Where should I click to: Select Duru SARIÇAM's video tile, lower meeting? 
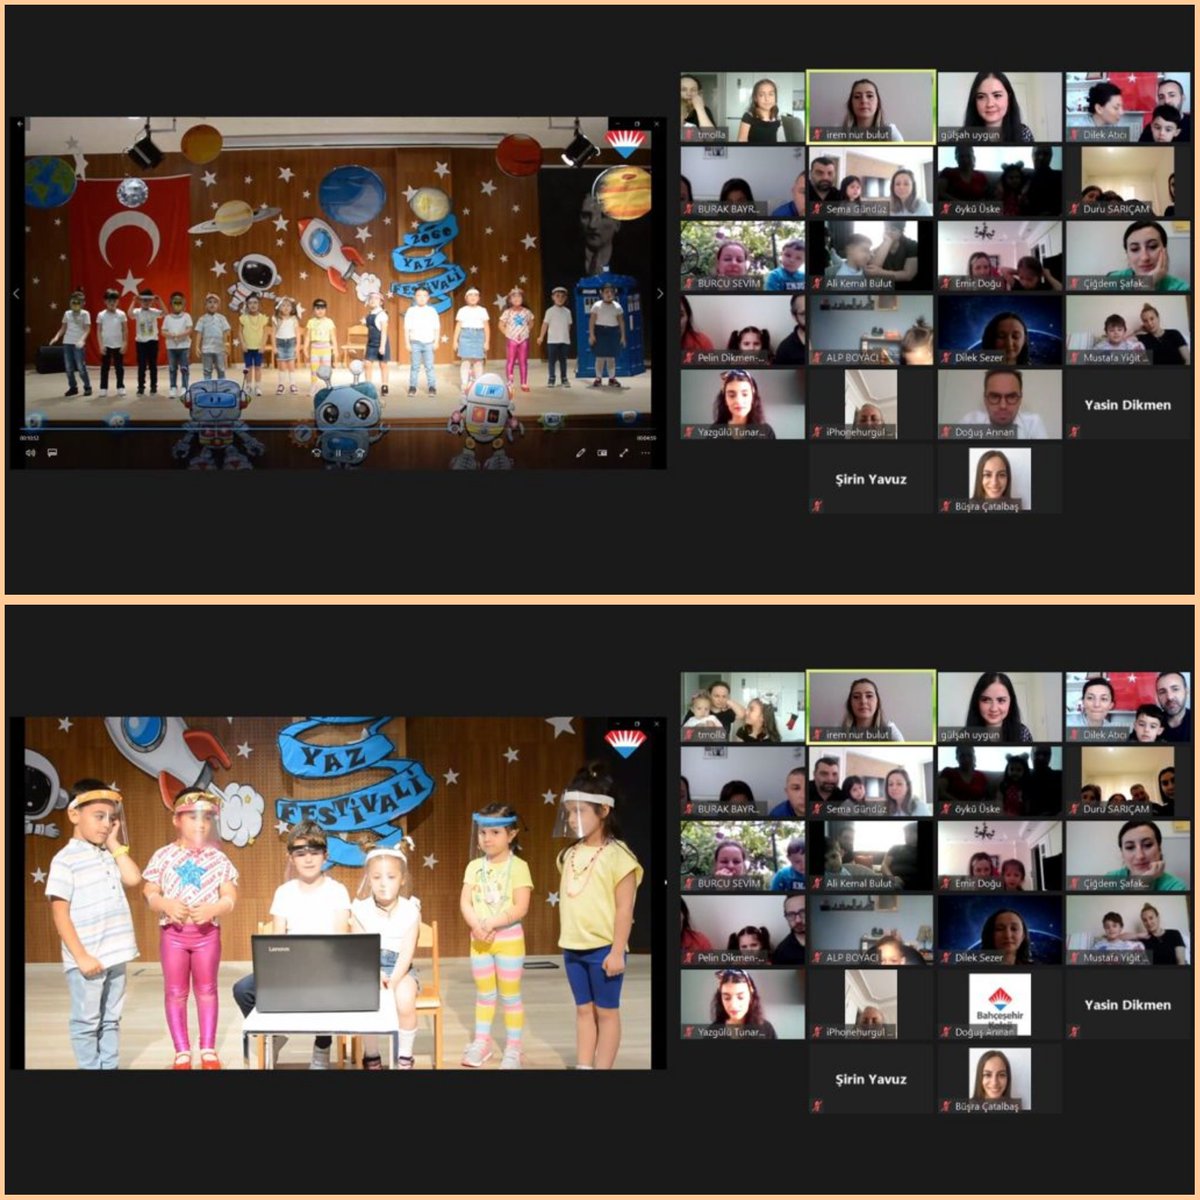[1127, 781]
